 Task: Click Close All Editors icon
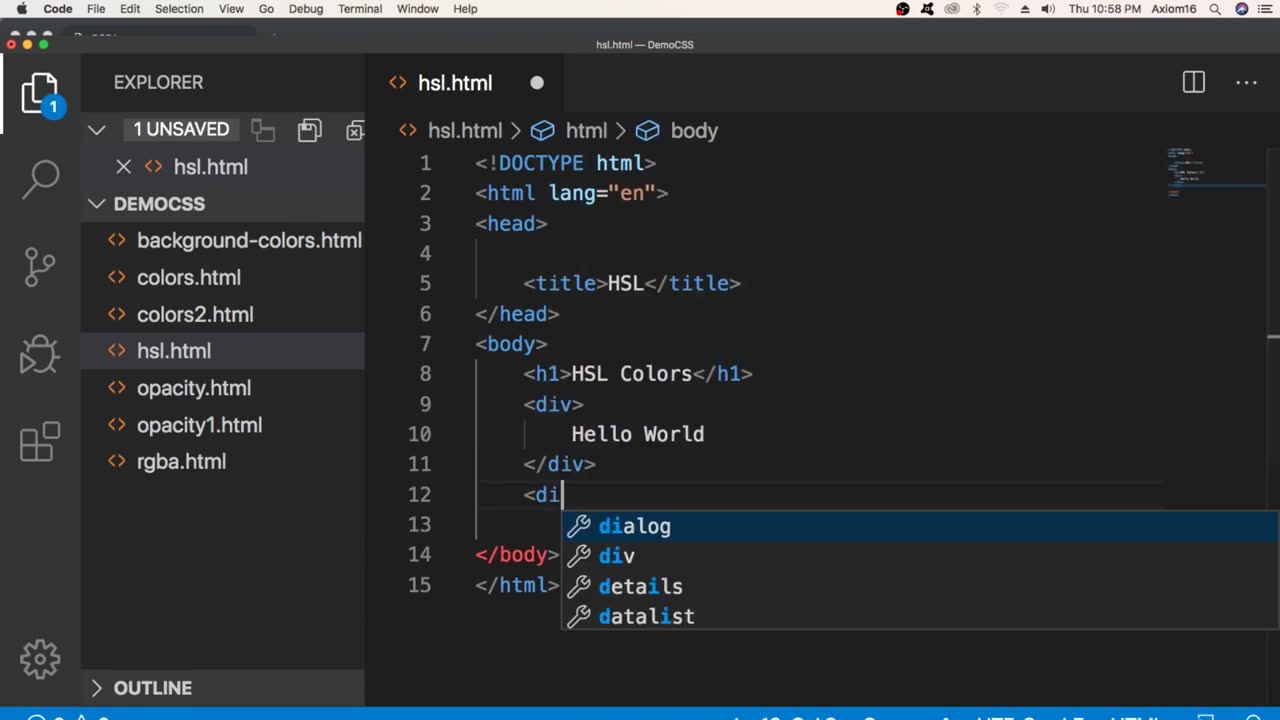click(355, 130)
